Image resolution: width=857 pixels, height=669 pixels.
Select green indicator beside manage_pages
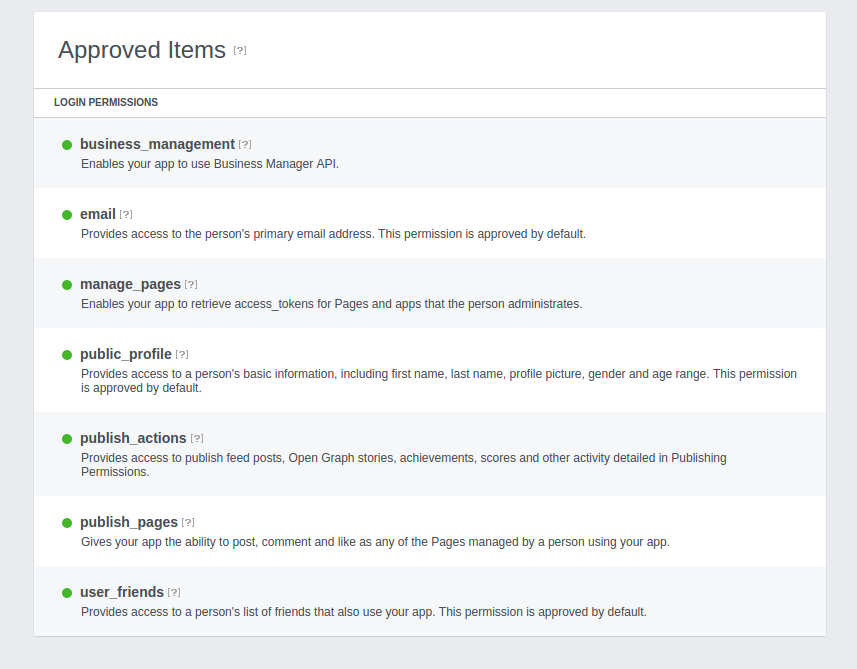(x=67, y=285)
